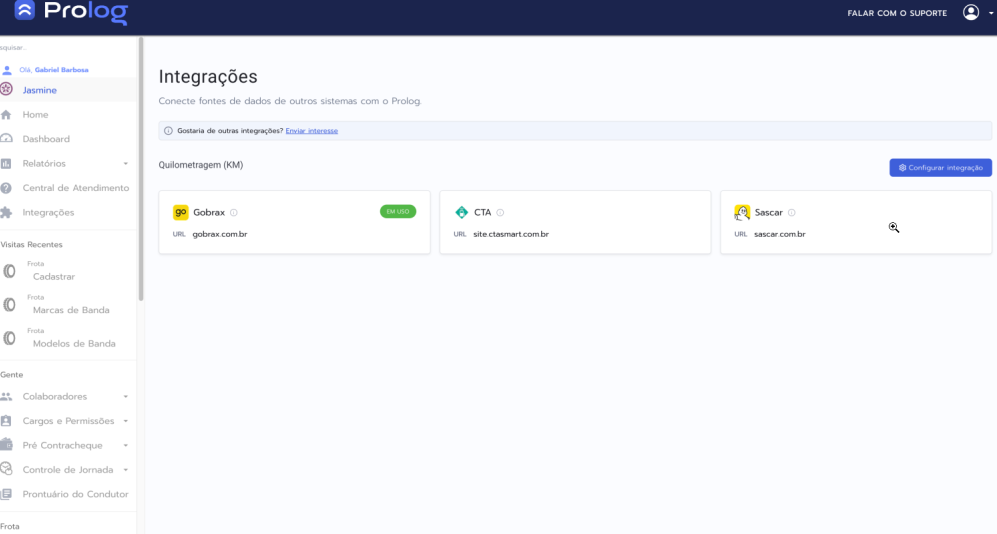
Task: Click Falar com o Suporte
Action: pos(897,14)
